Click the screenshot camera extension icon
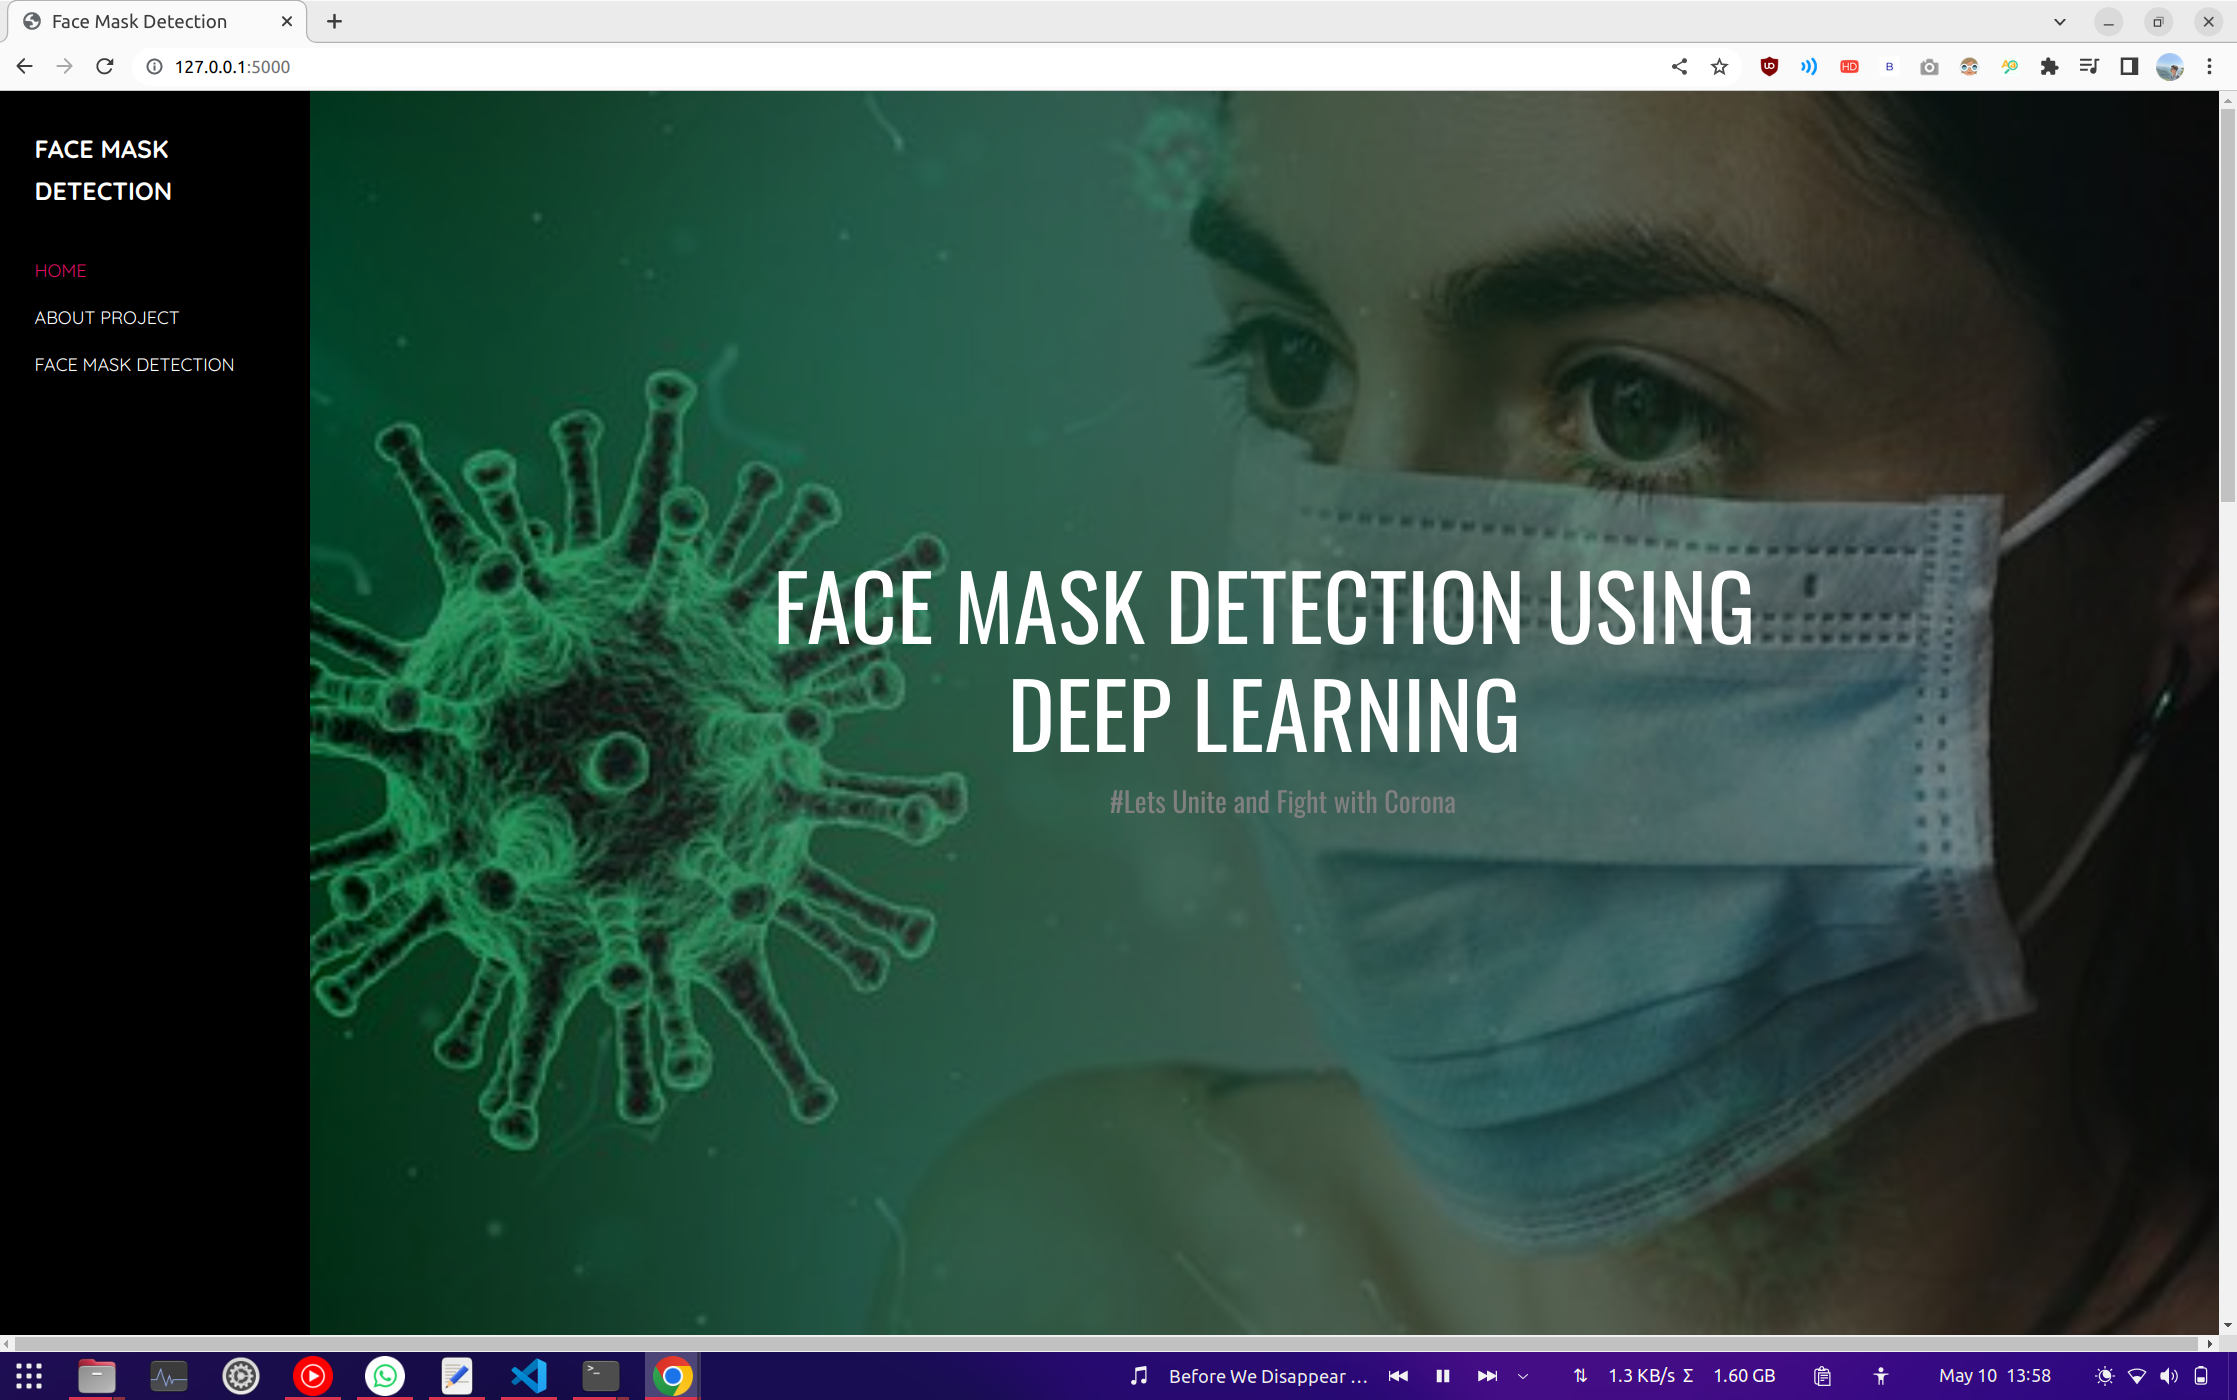 coord(1928,66)
